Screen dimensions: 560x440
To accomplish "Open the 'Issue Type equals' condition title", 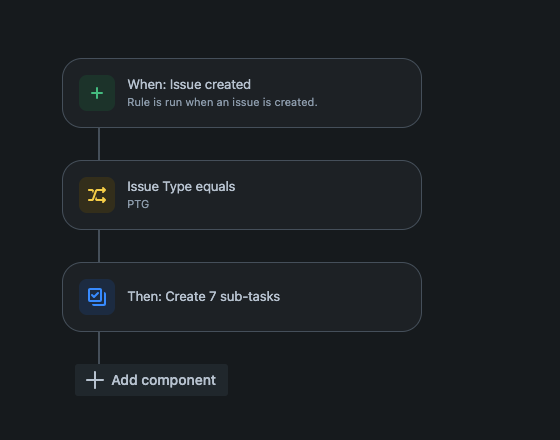I will point(181,186).
